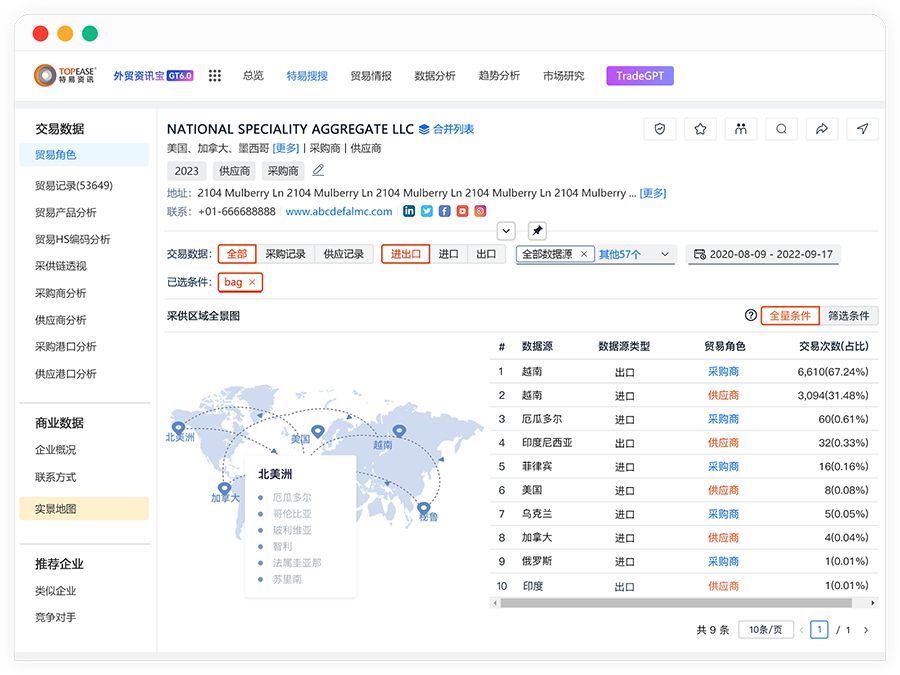Select 采购记录 transaction data filter

point(285,254)
